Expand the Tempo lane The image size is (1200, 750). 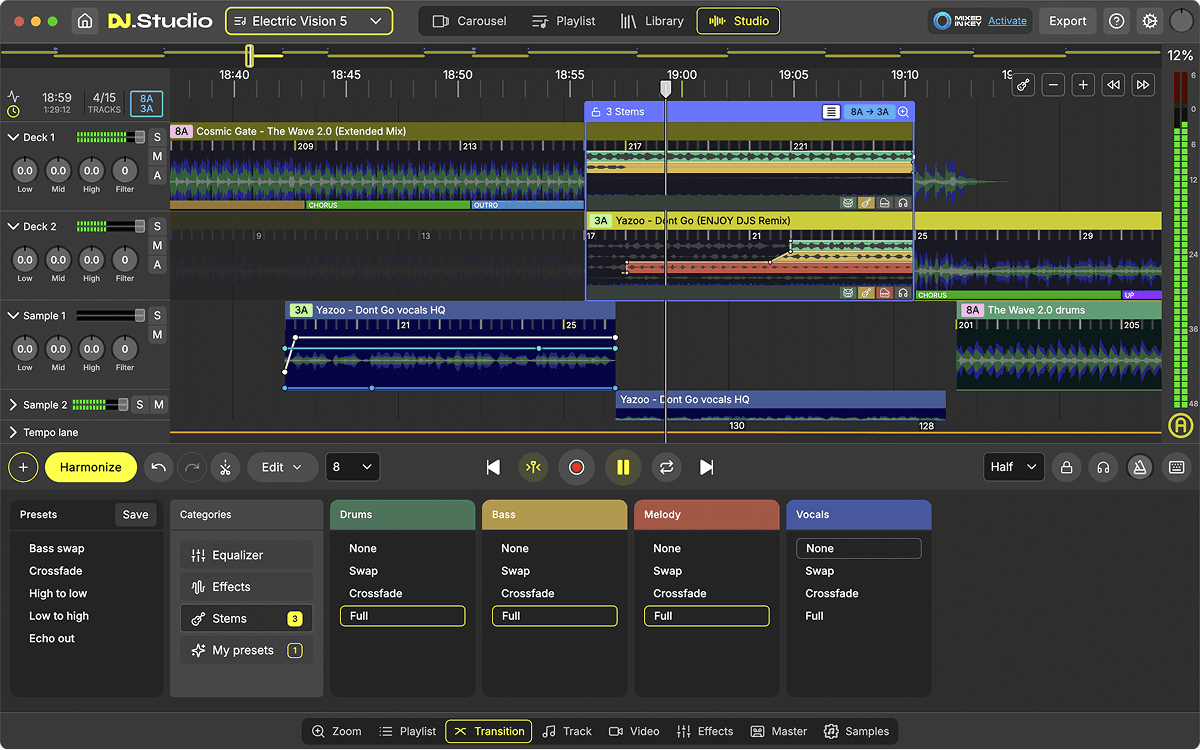(14, 433)
